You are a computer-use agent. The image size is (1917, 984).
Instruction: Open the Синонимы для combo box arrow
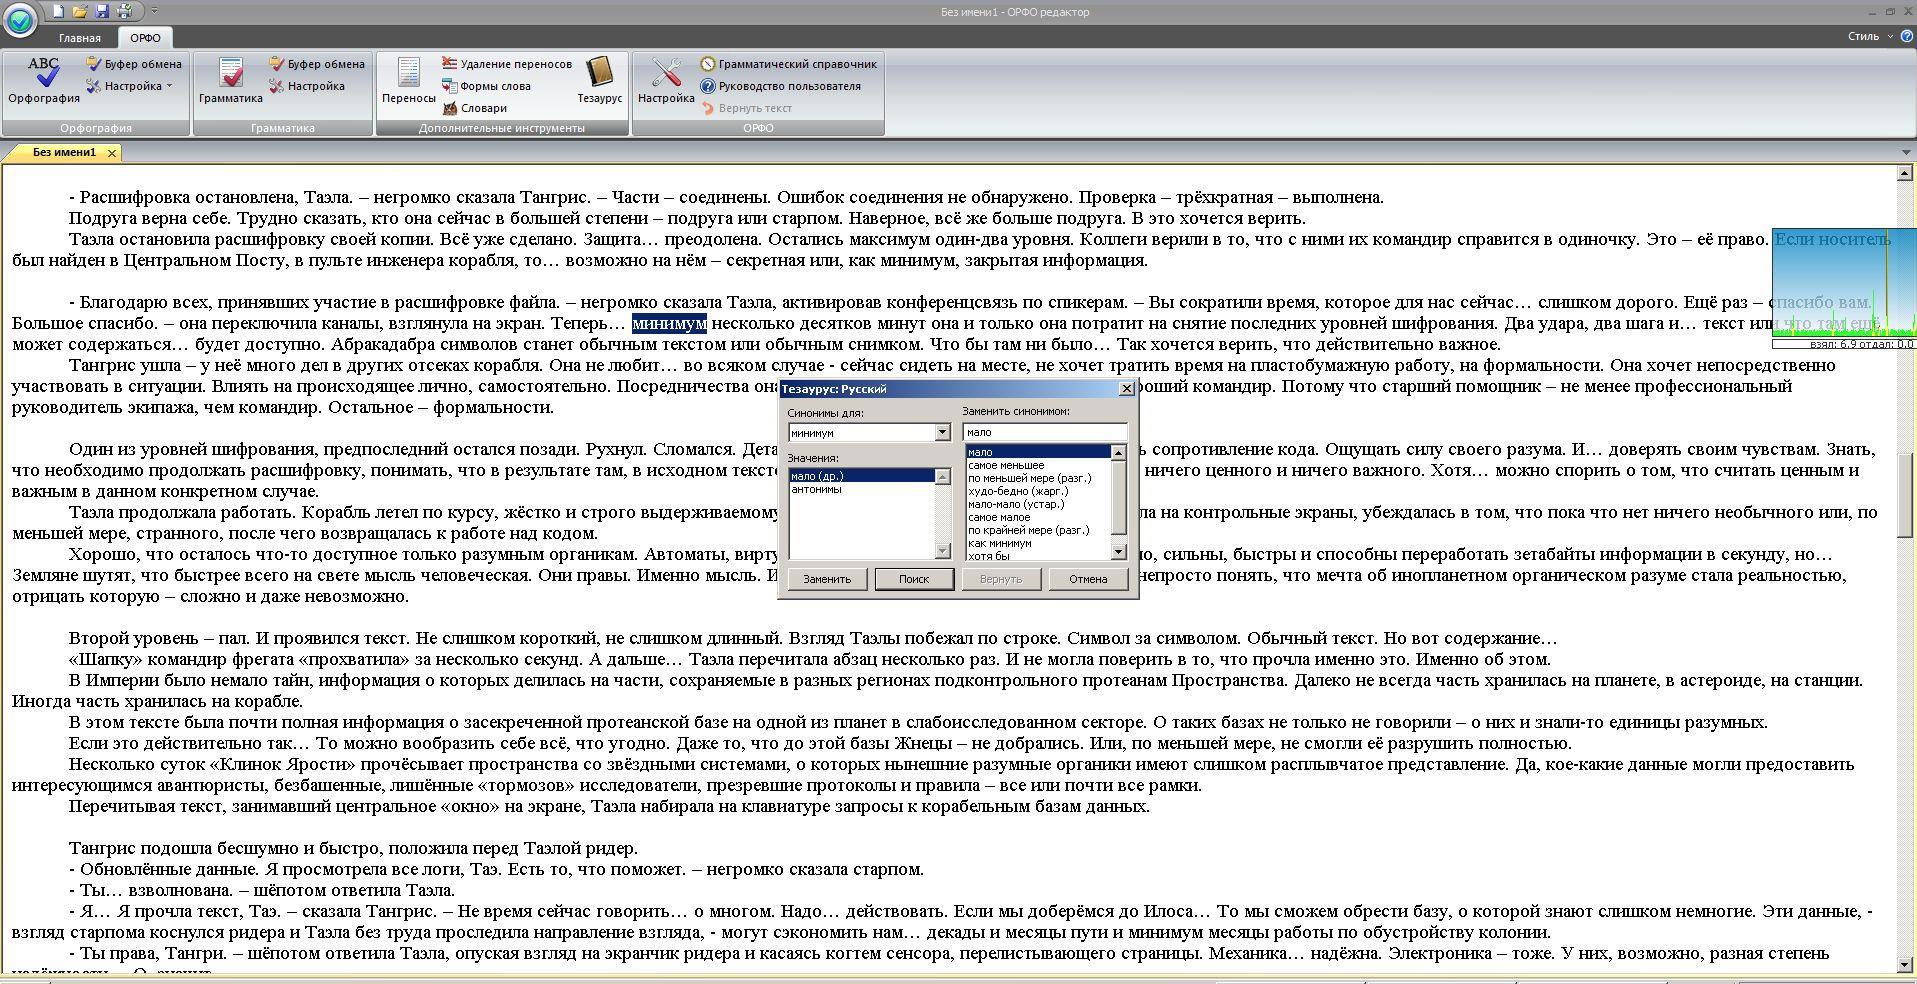tap(941, 433)
